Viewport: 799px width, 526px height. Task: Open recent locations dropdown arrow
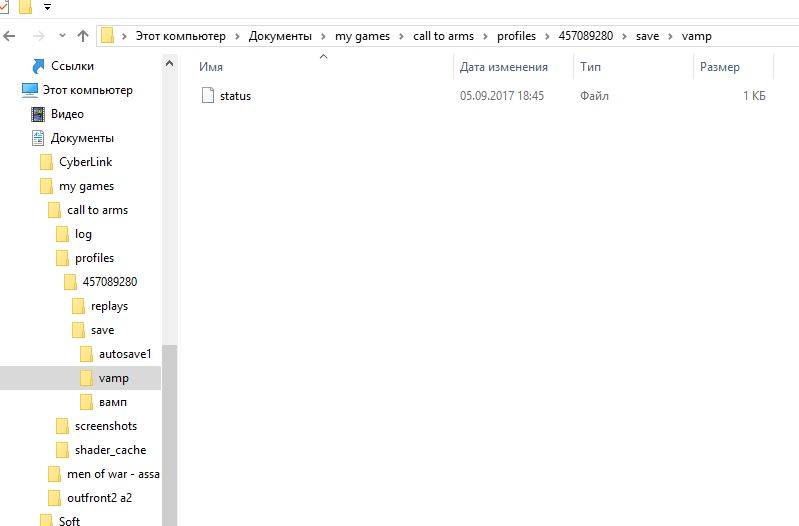pyautogui.click(x=62, y=36)
